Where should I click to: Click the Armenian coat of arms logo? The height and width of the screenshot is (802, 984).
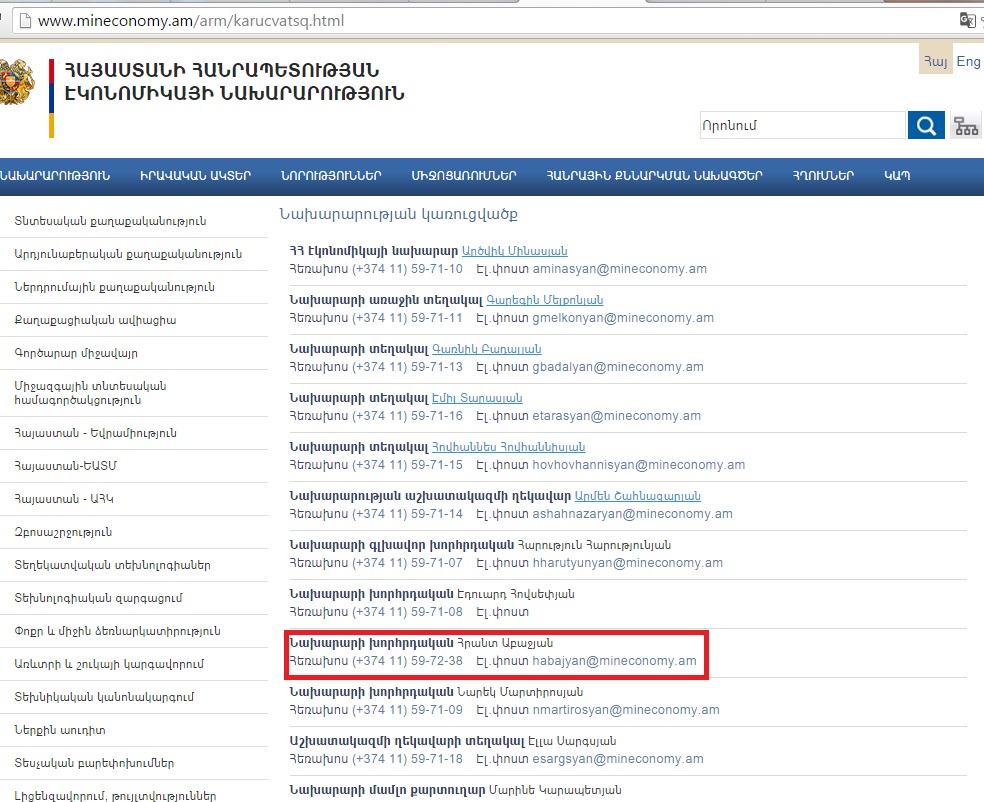(x=18, y=83)
